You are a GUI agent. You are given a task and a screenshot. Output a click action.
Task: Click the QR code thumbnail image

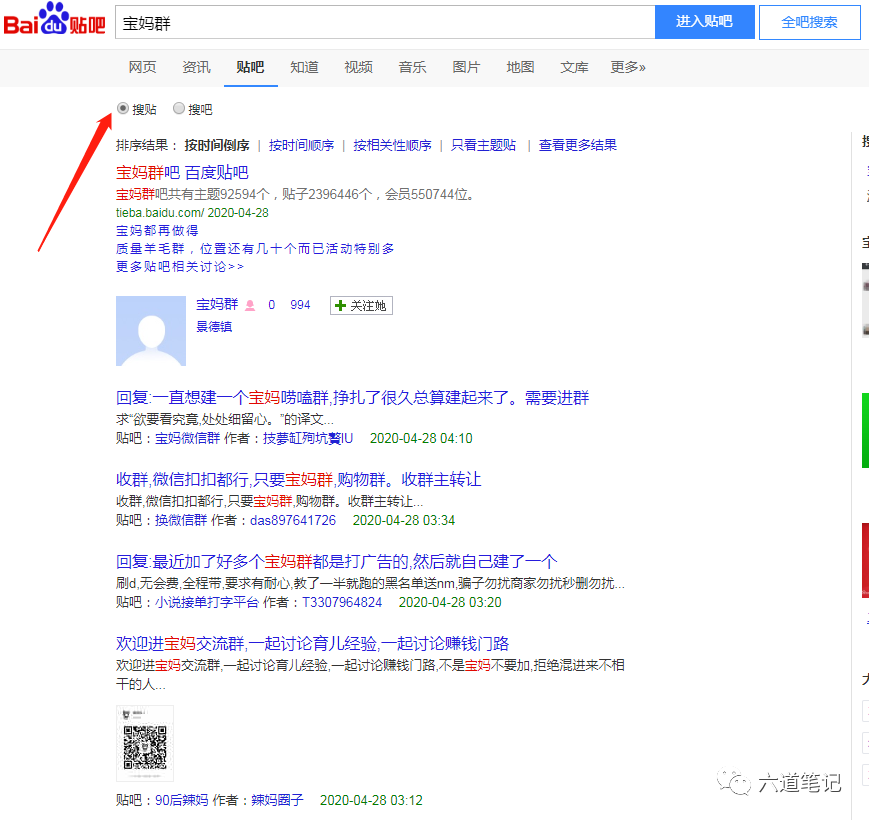[x=145, y=743]
